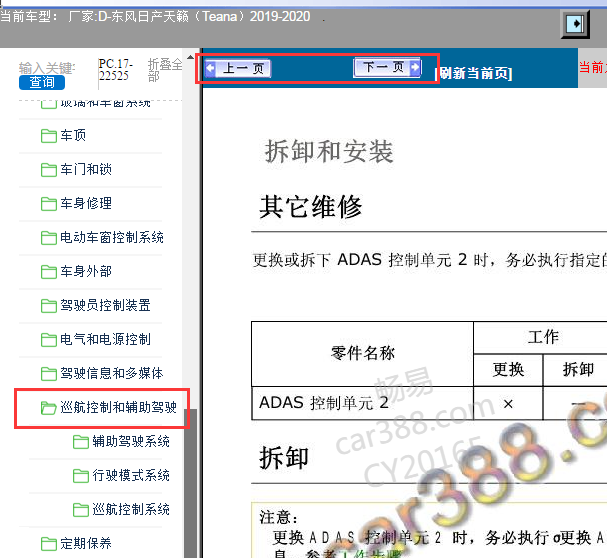Expand 驾驶信息和多媒体 category
Screen dimensions: 607x558
pyautogui.click(x=112, y=373)
